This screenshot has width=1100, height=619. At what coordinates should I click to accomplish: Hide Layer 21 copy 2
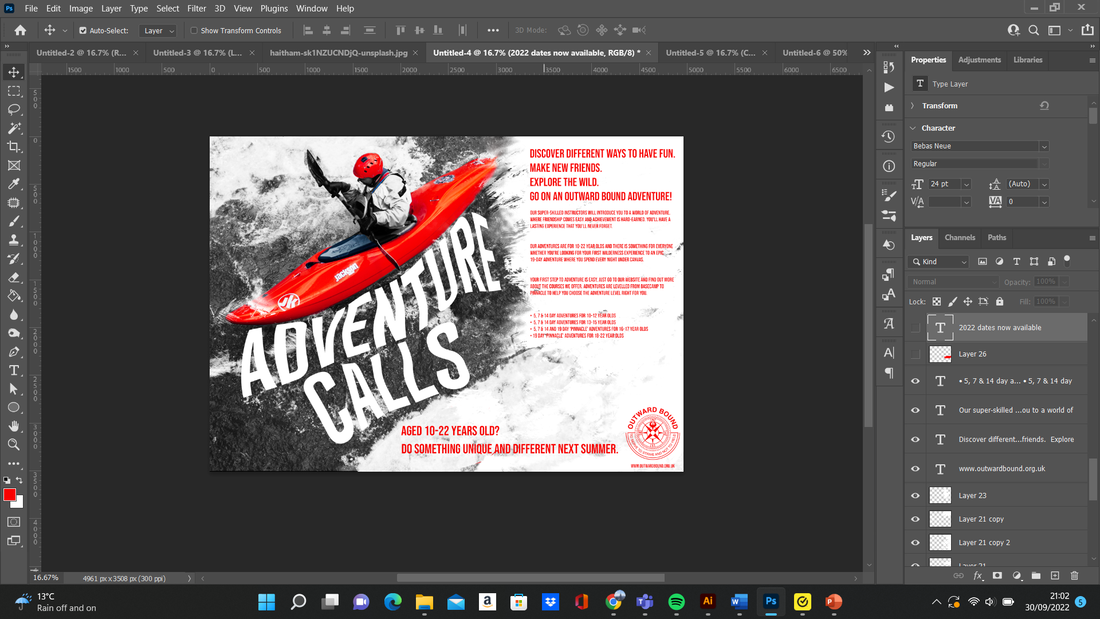pyautogui.click(x=915, y=543)
